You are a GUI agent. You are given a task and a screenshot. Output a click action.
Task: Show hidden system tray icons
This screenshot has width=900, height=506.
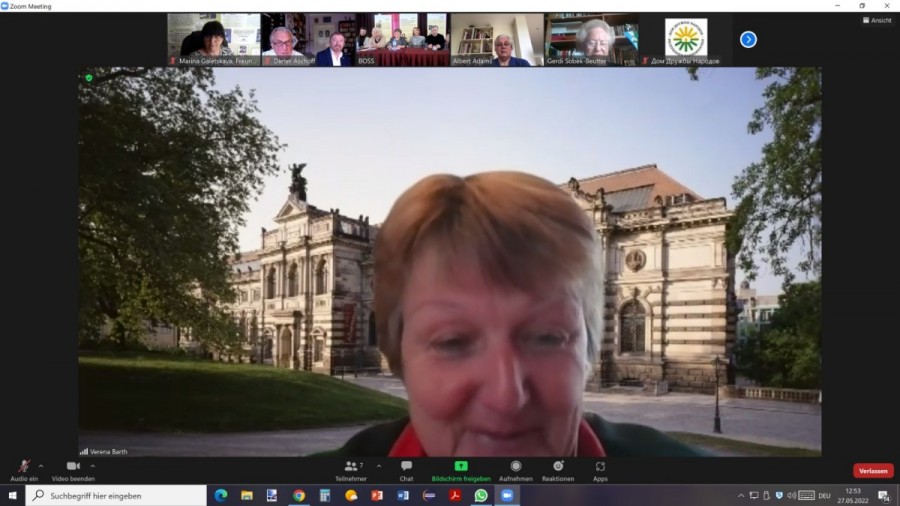(x=741, y=495)
